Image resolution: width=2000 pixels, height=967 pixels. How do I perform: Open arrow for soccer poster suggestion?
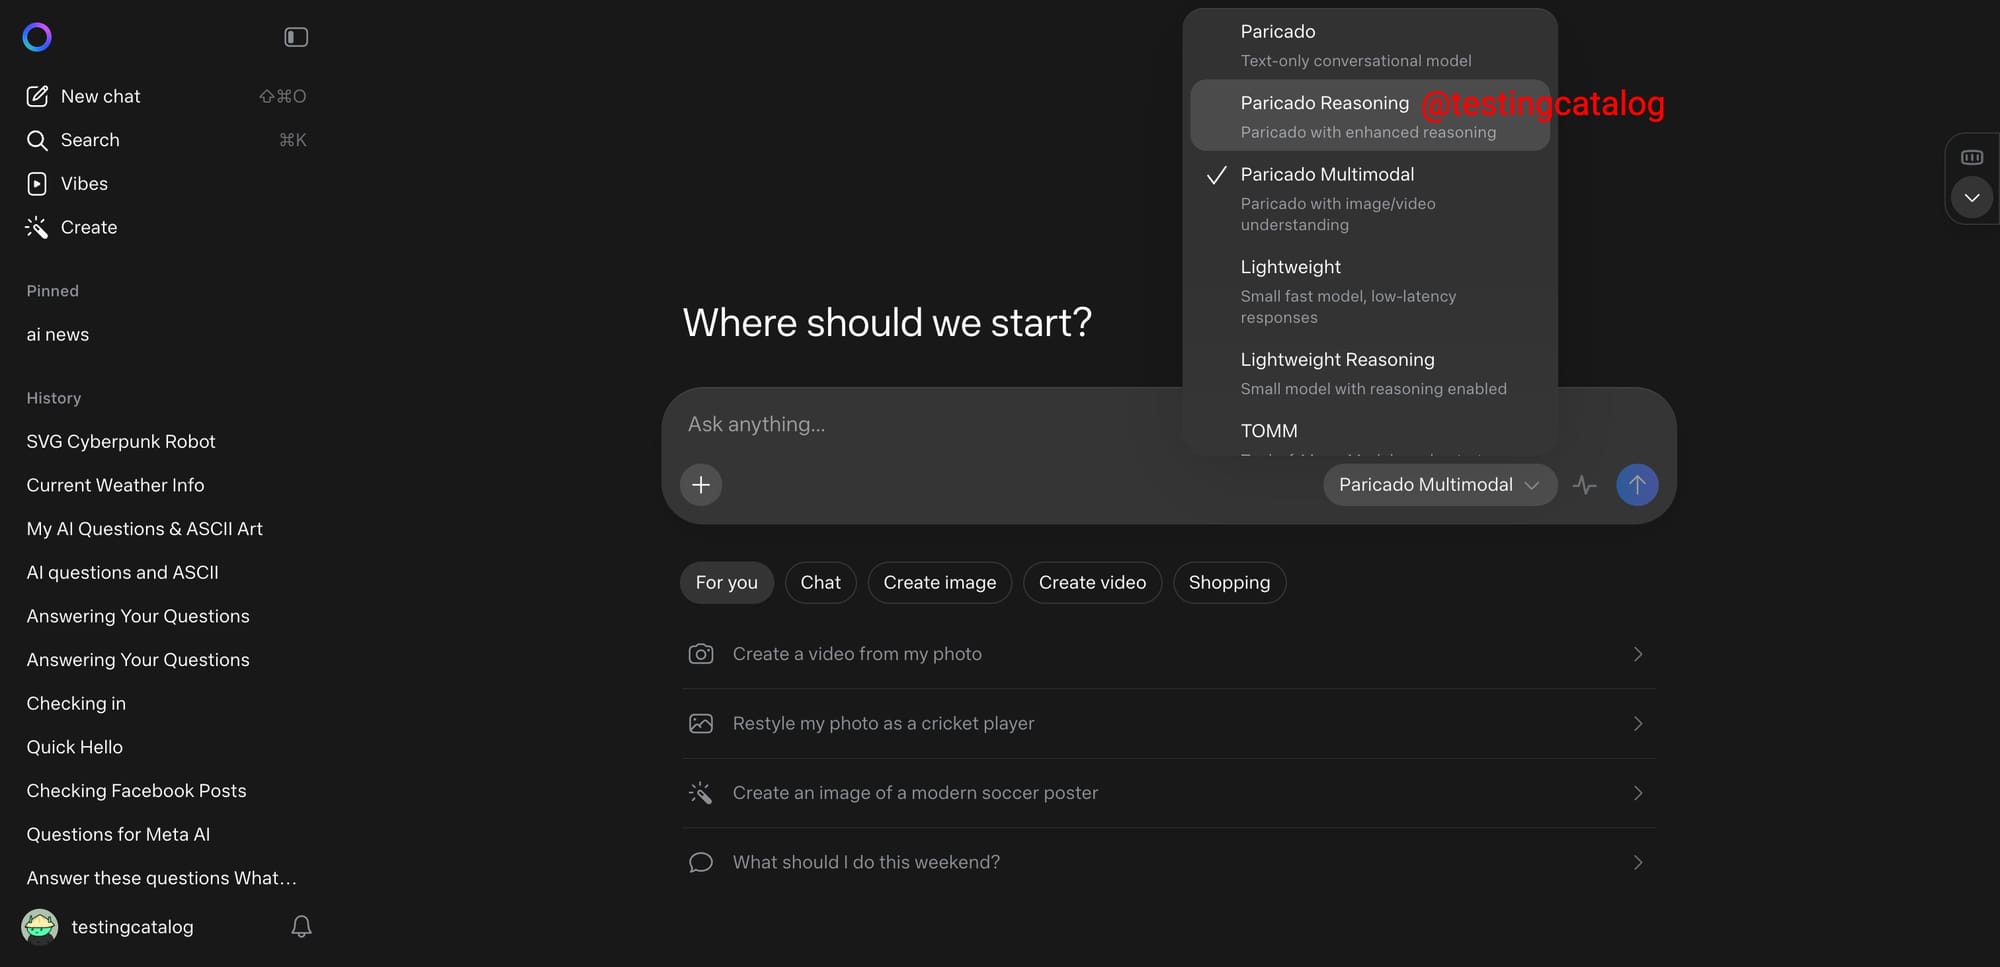[1638, 793]
